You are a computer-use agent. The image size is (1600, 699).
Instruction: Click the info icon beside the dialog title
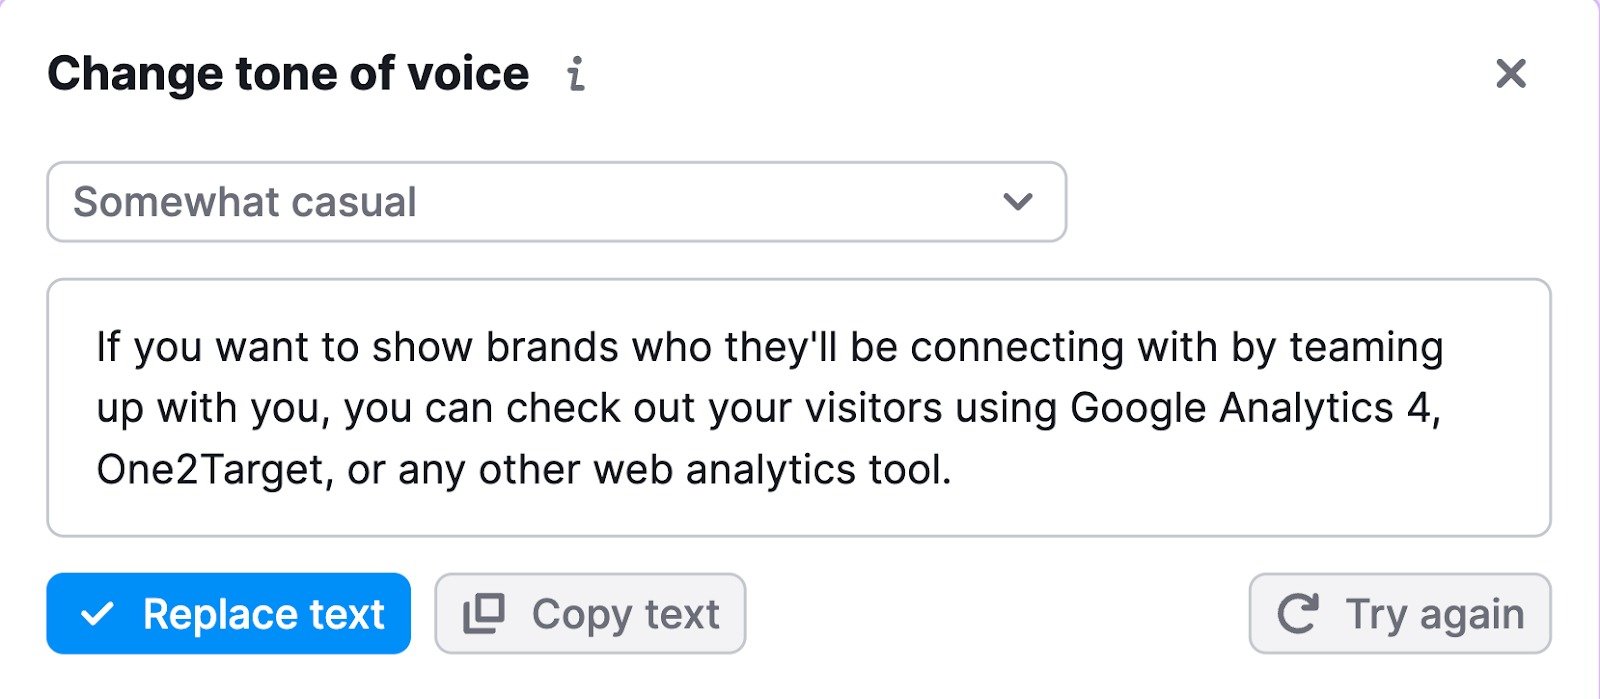(x=577, y=73)
